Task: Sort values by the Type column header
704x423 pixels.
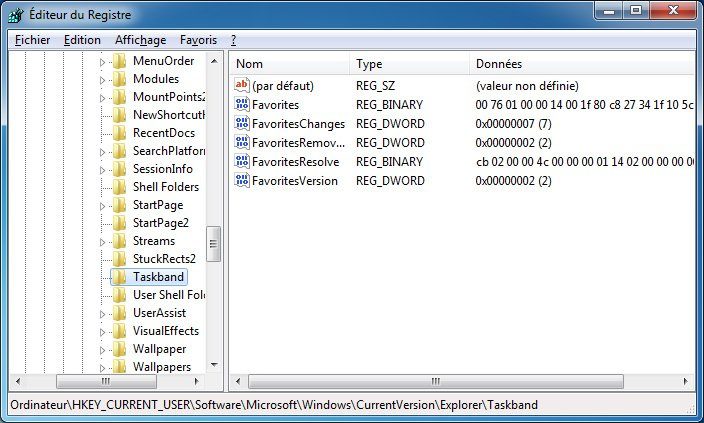Action: pos(409,64)
